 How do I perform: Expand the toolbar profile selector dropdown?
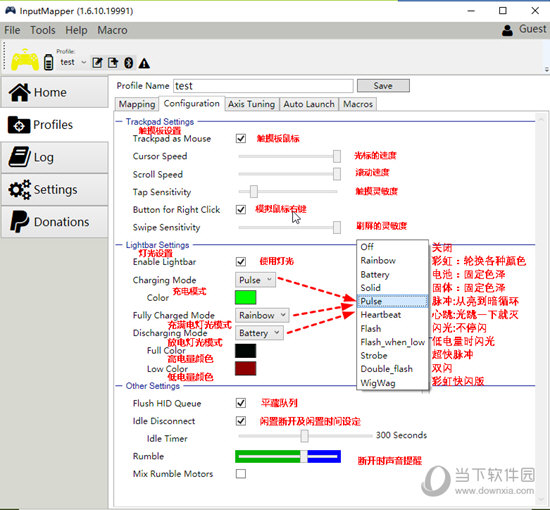[83, 62]
